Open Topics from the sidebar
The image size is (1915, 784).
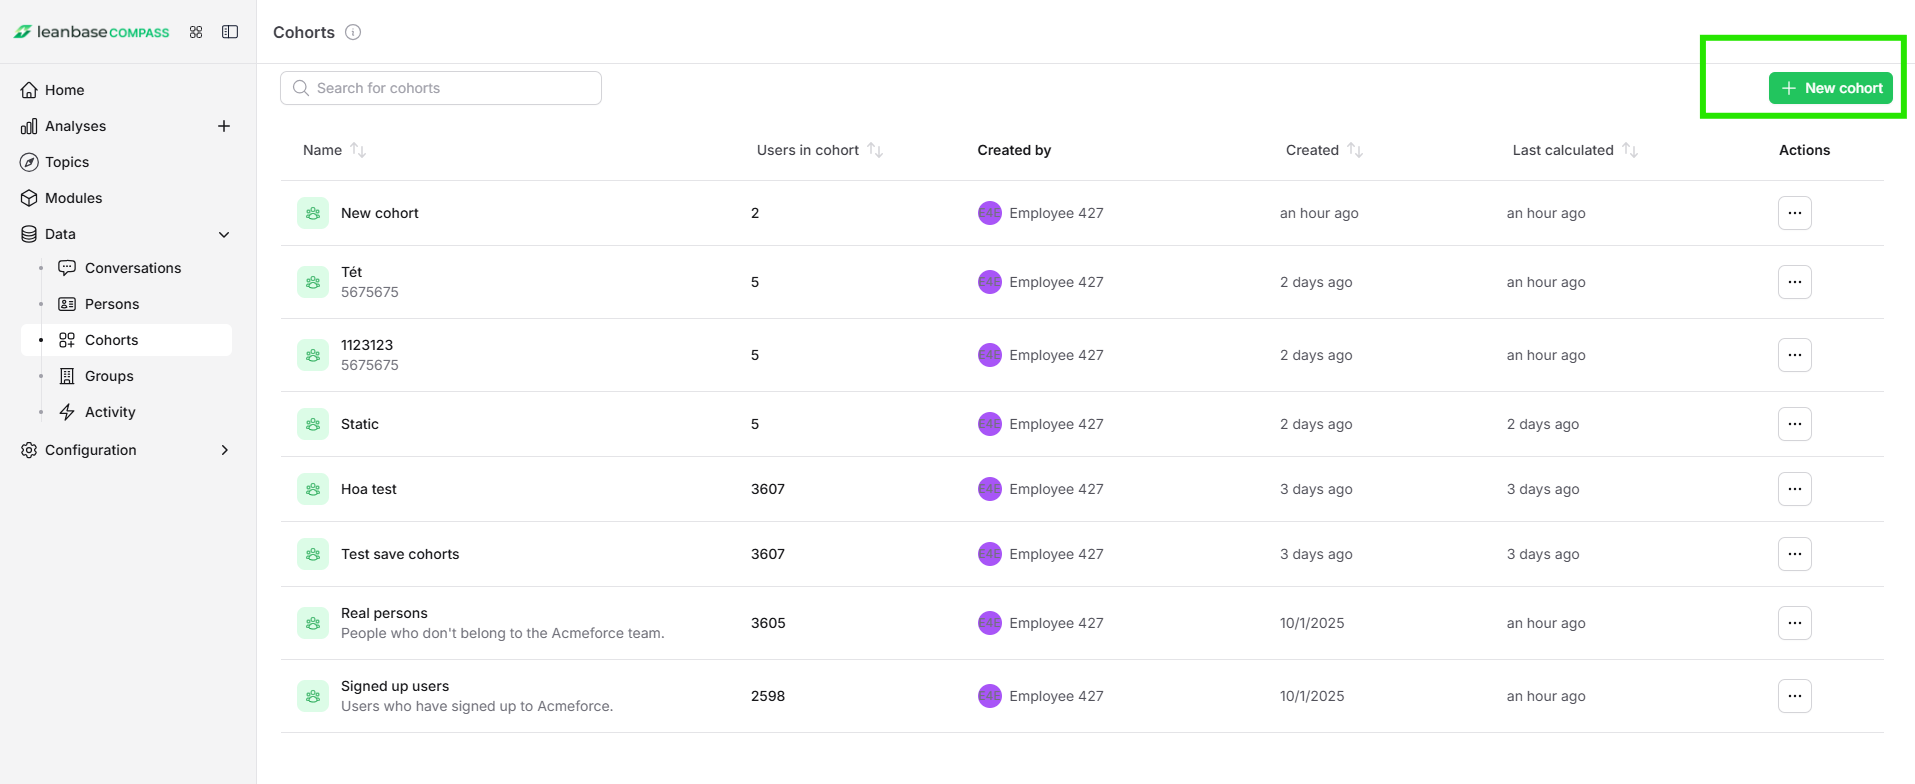tap(67, 162)
